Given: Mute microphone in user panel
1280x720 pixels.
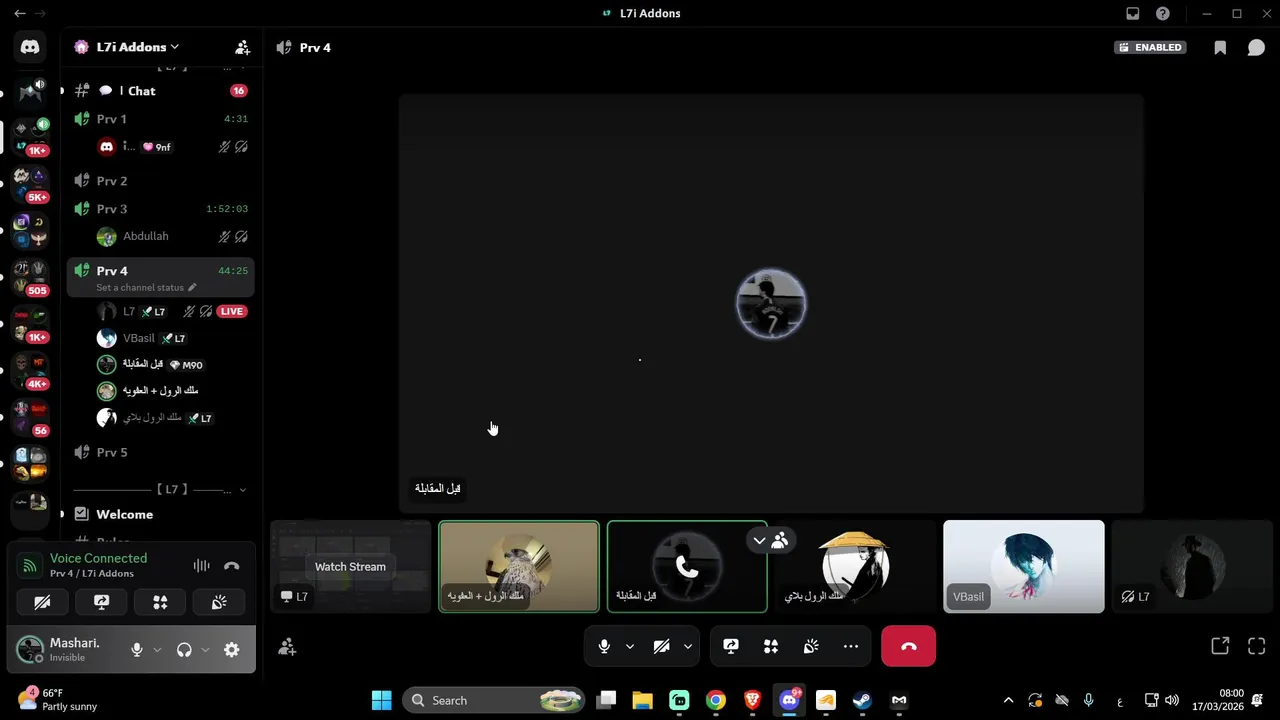Looking at the screenshot, I should tap(137, 650).
